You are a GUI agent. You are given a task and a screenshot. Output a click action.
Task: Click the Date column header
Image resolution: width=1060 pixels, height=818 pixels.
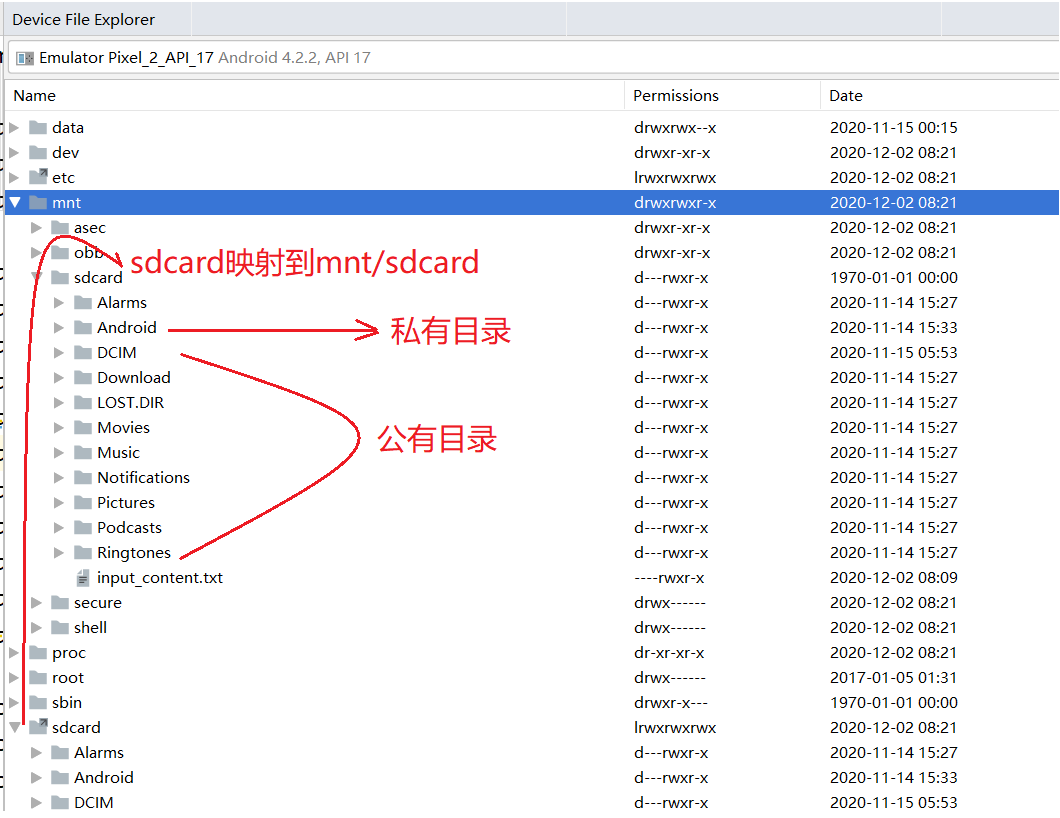[846, 96]
